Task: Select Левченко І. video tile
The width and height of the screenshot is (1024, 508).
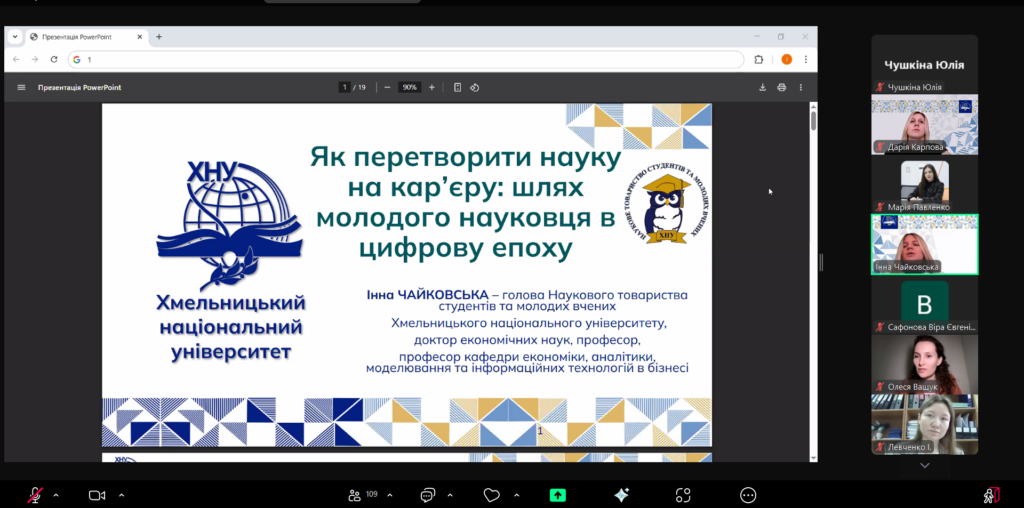Action: tap(925, 424)
